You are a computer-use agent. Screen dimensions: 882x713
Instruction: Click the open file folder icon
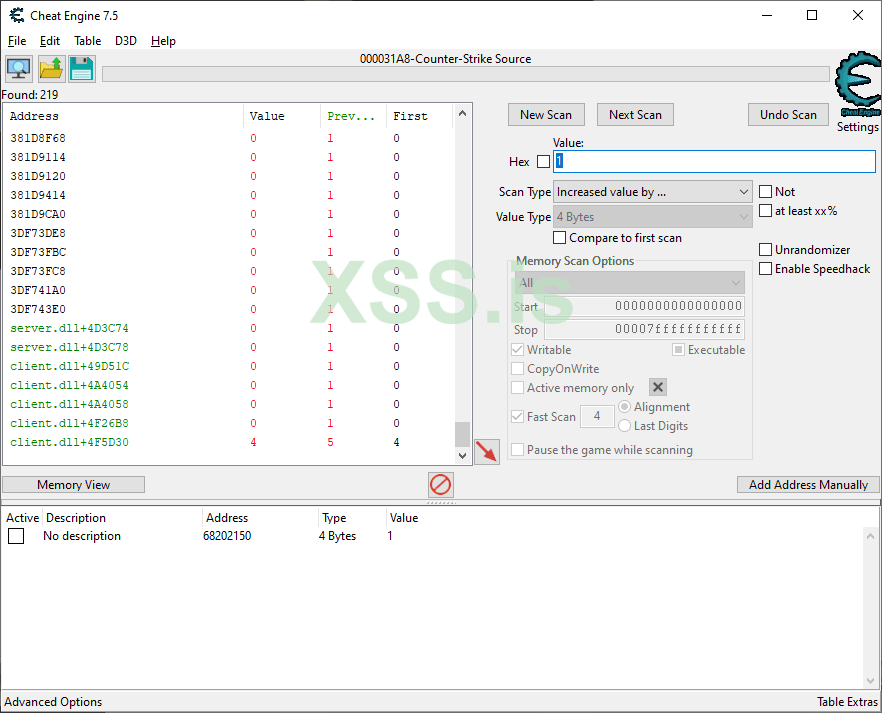51,69
